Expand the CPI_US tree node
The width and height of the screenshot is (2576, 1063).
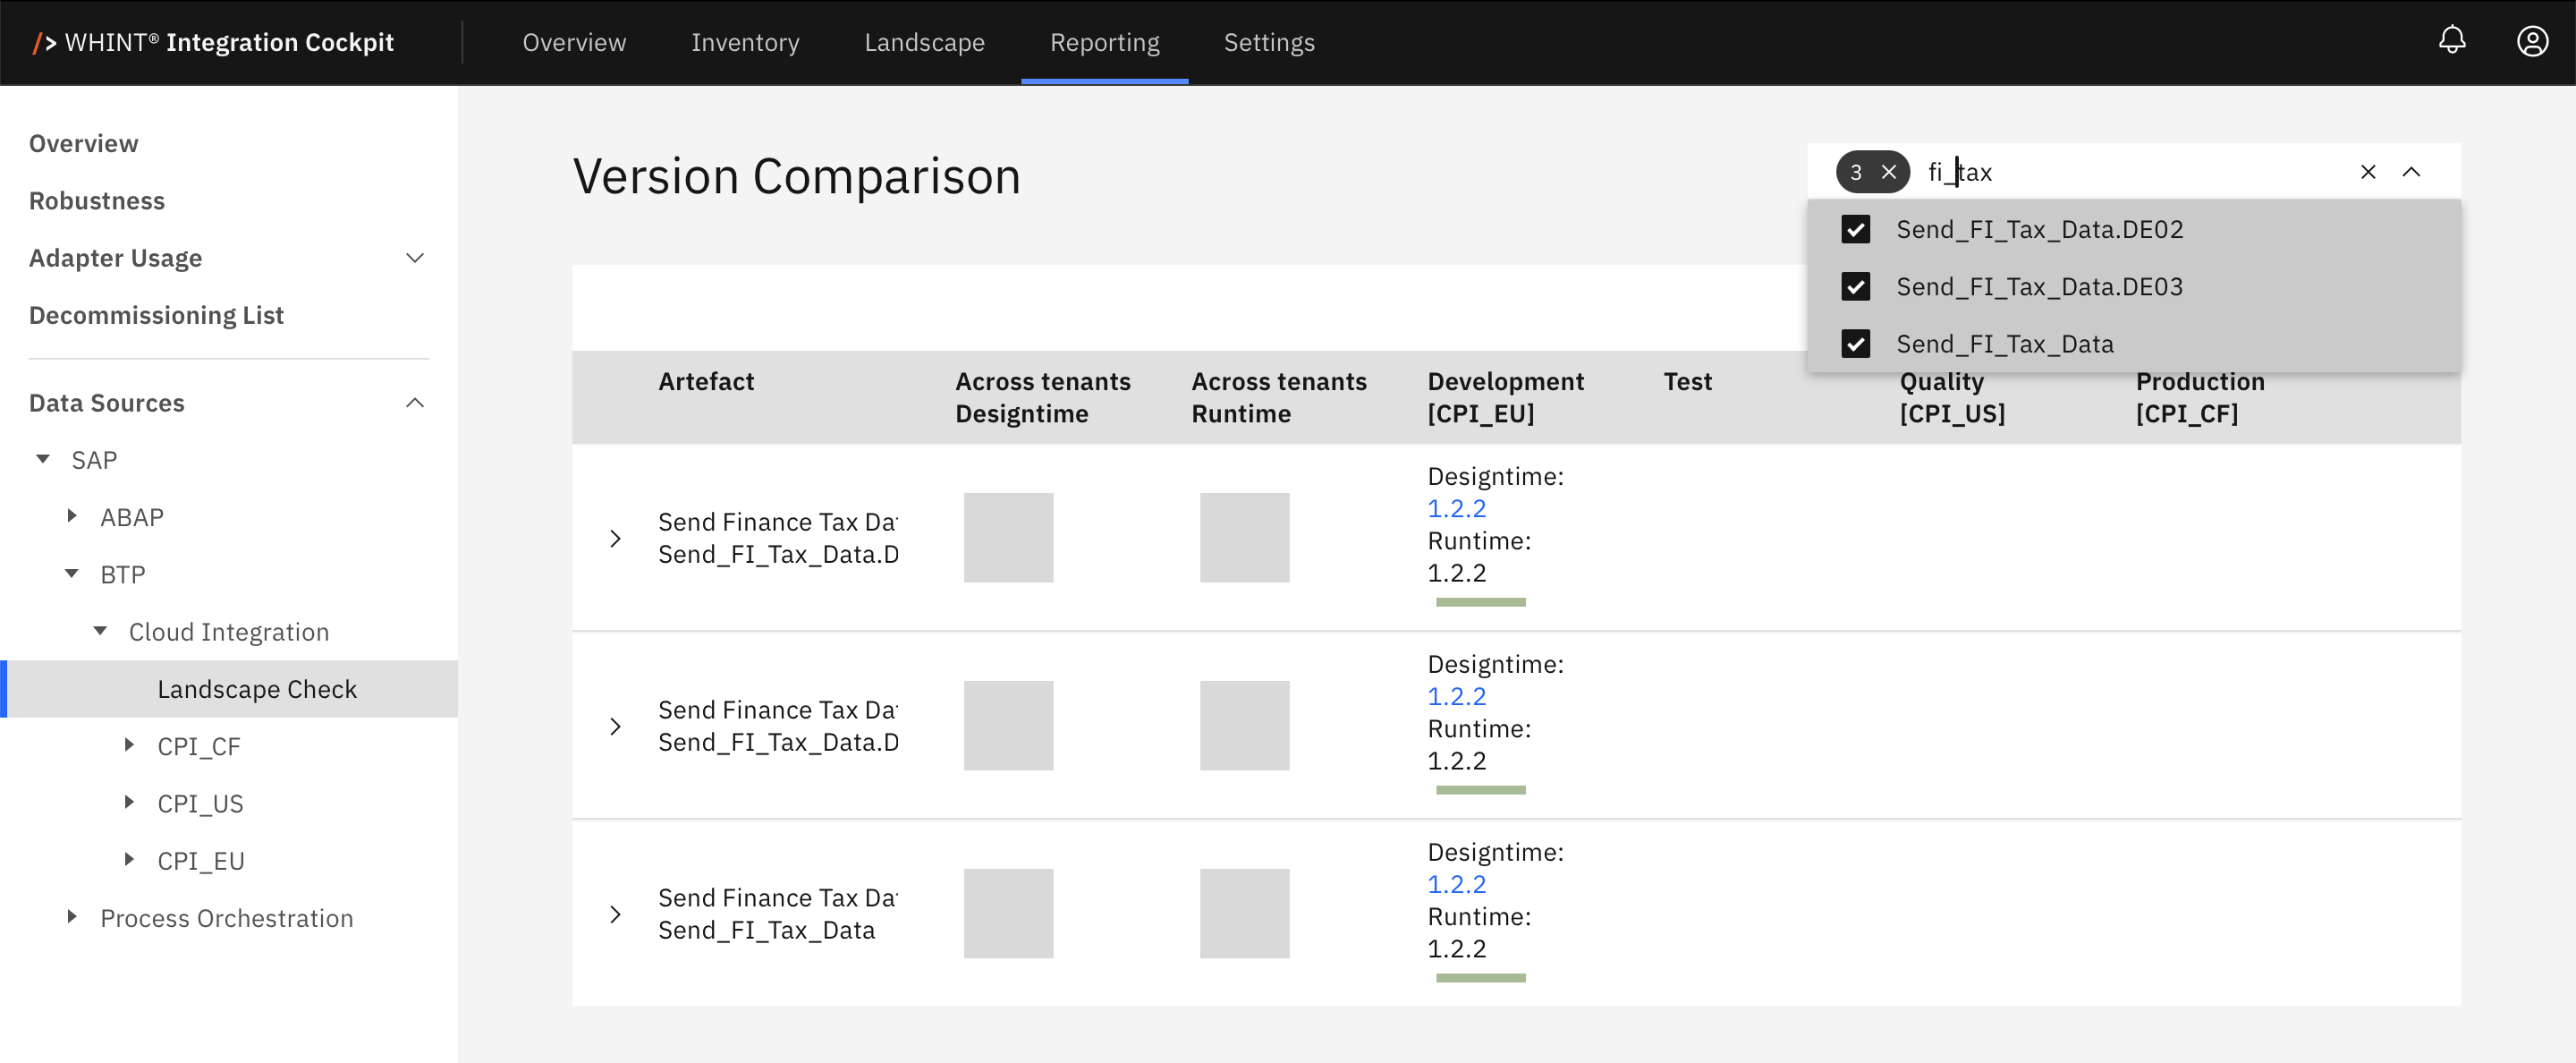(x=129, y=802)
